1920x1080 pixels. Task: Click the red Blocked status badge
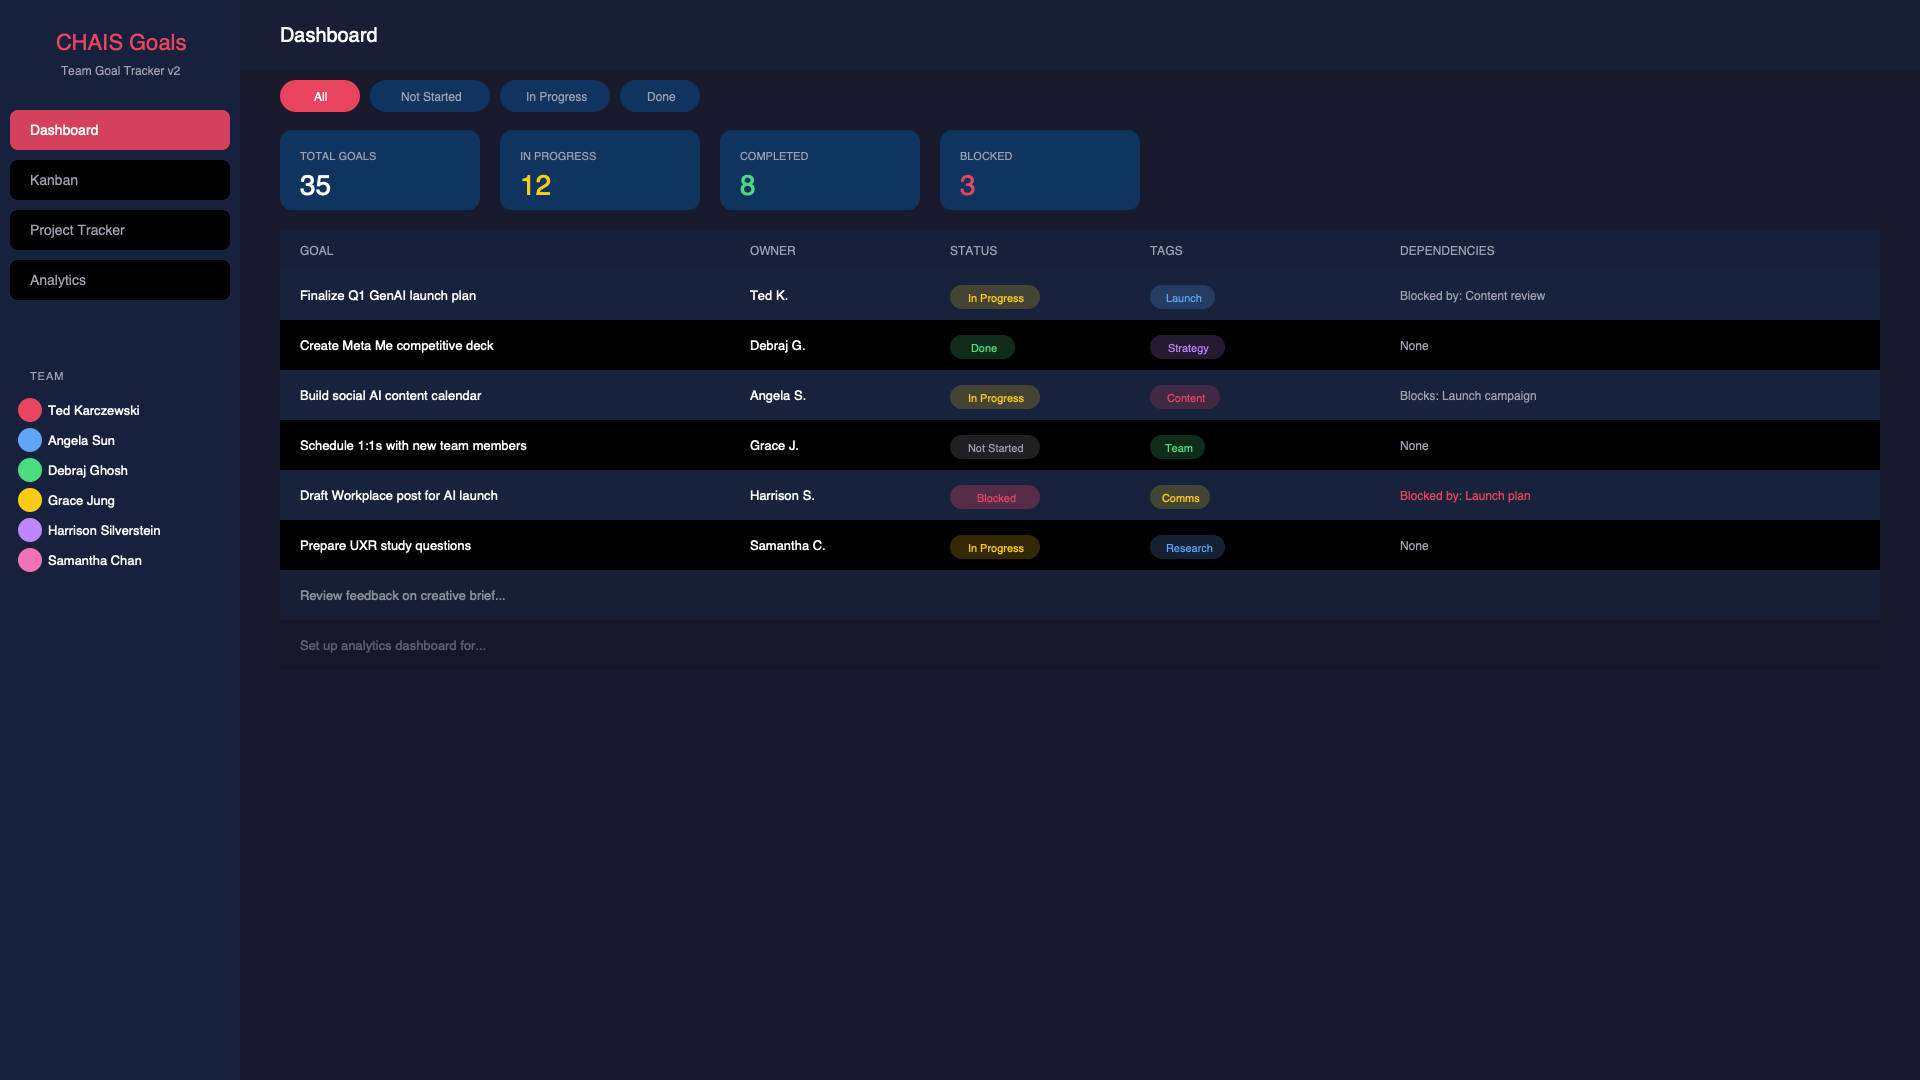click(x=995, y=498)
